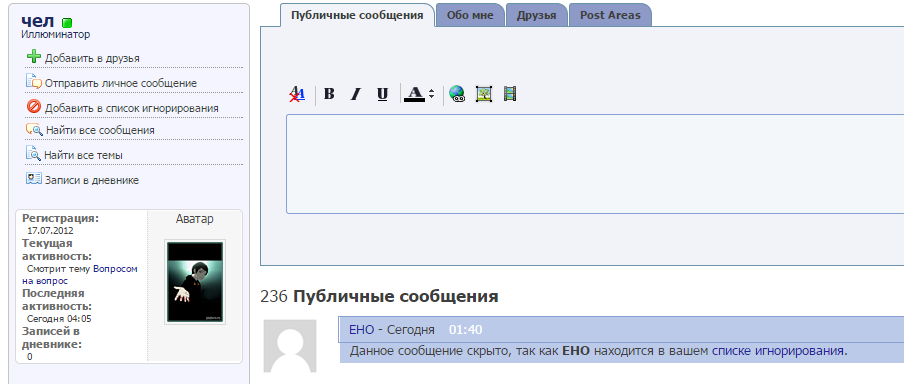The image size is (904, 384).
Task: Click the Remove Text Formatting icon
Action: (x=297, y=94)
